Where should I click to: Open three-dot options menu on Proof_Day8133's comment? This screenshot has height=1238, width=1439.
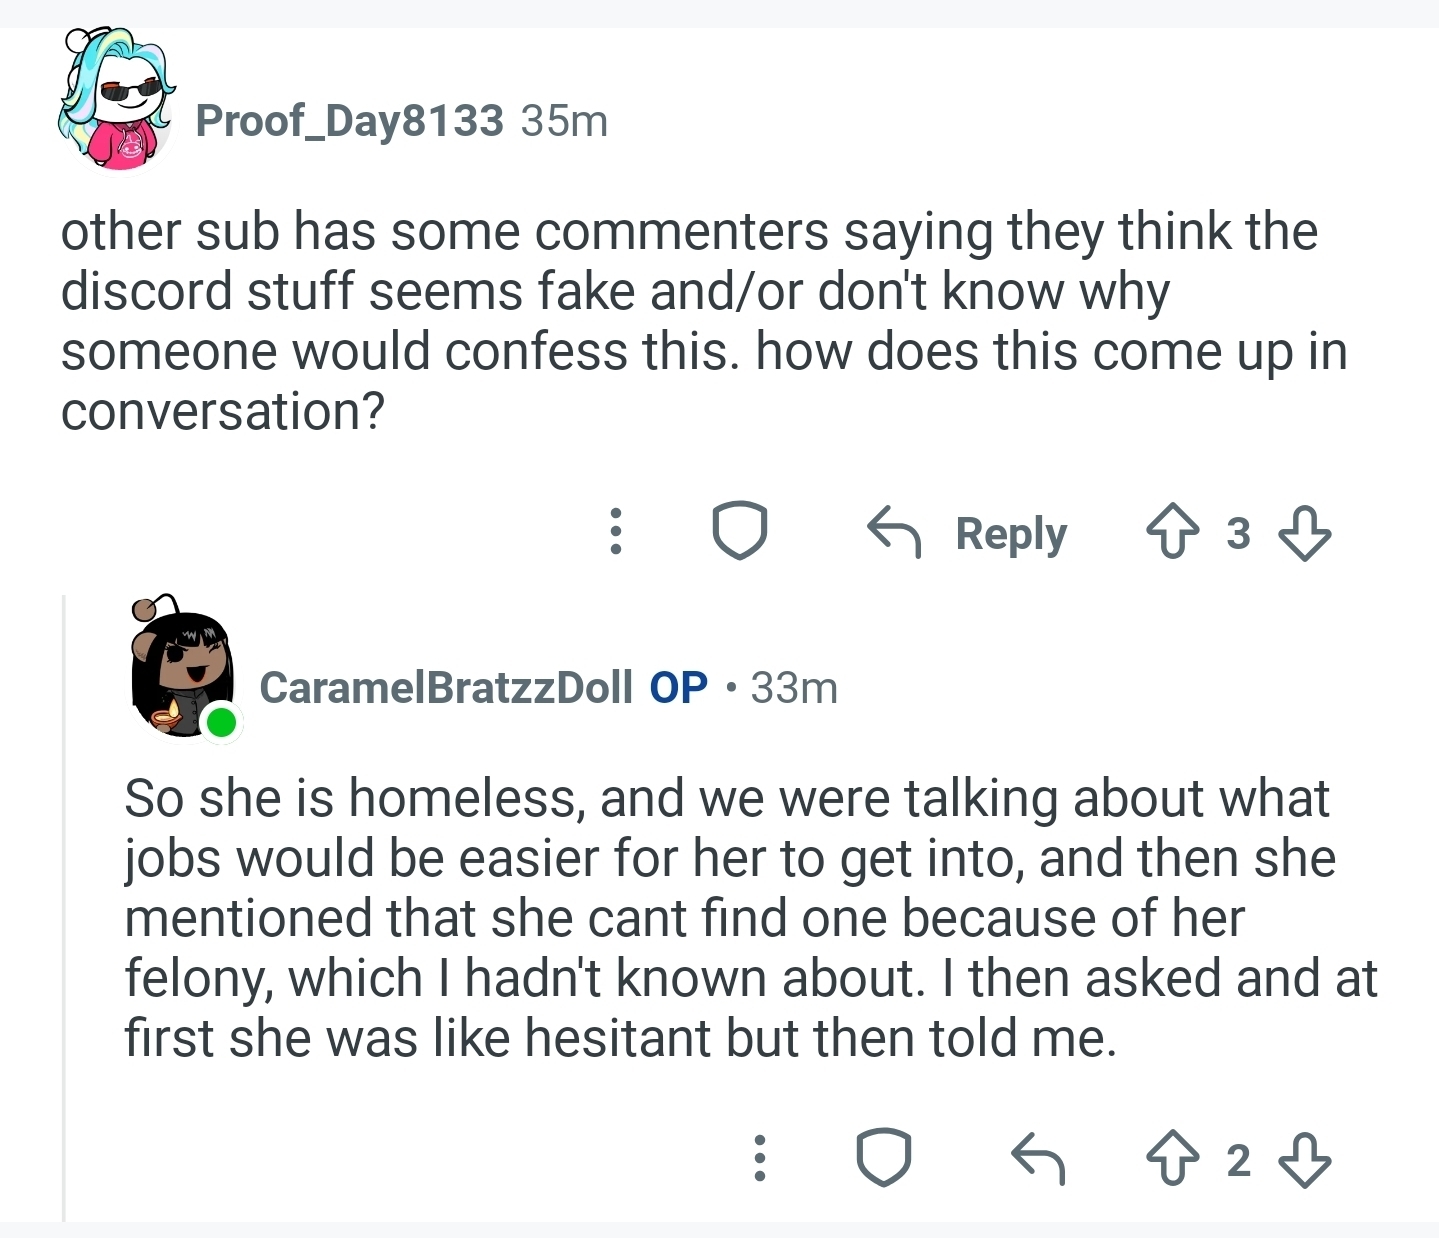click(x=616, y=531)
